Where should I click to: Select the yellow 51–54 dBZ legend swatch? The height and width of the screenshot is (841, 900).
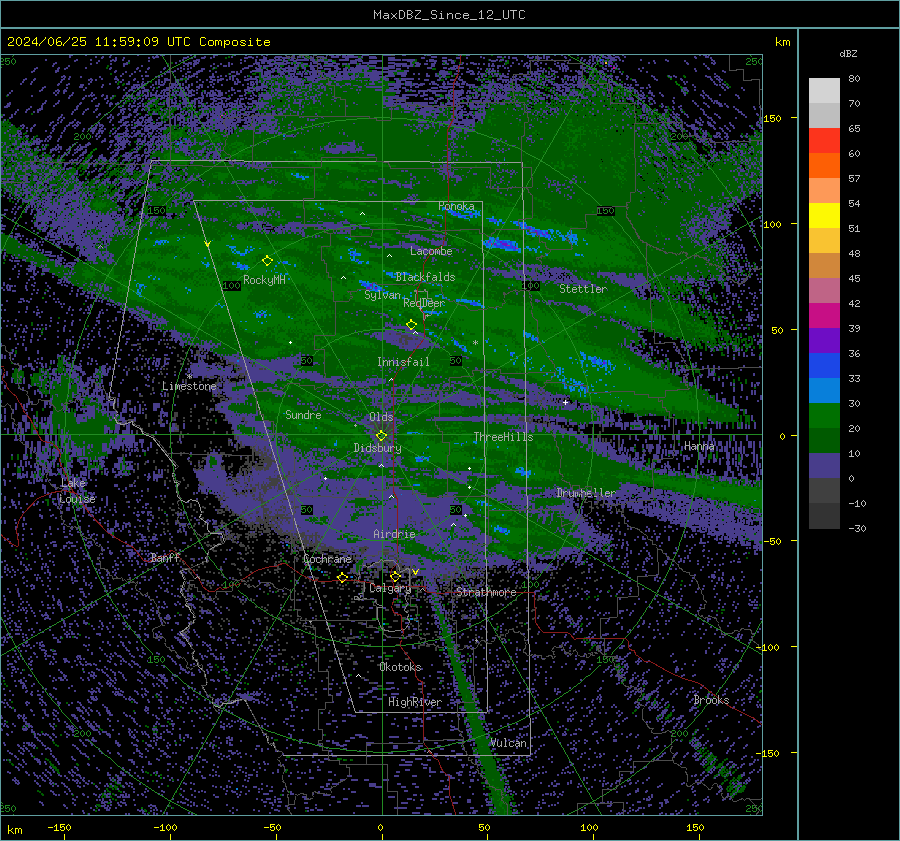point(824,216)
